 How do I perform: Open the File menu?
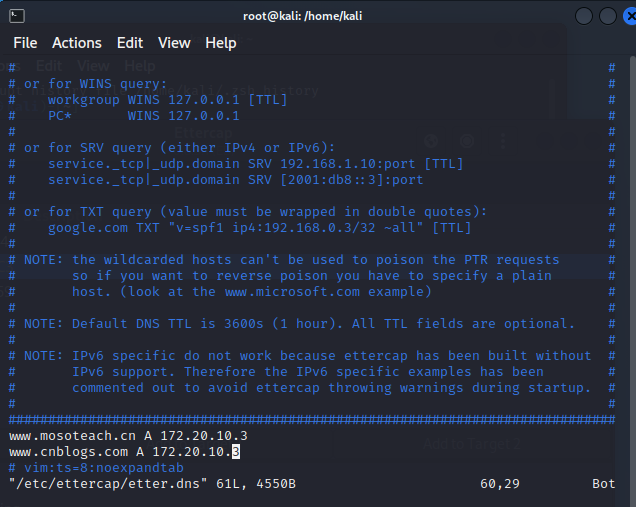coord(25,43)
